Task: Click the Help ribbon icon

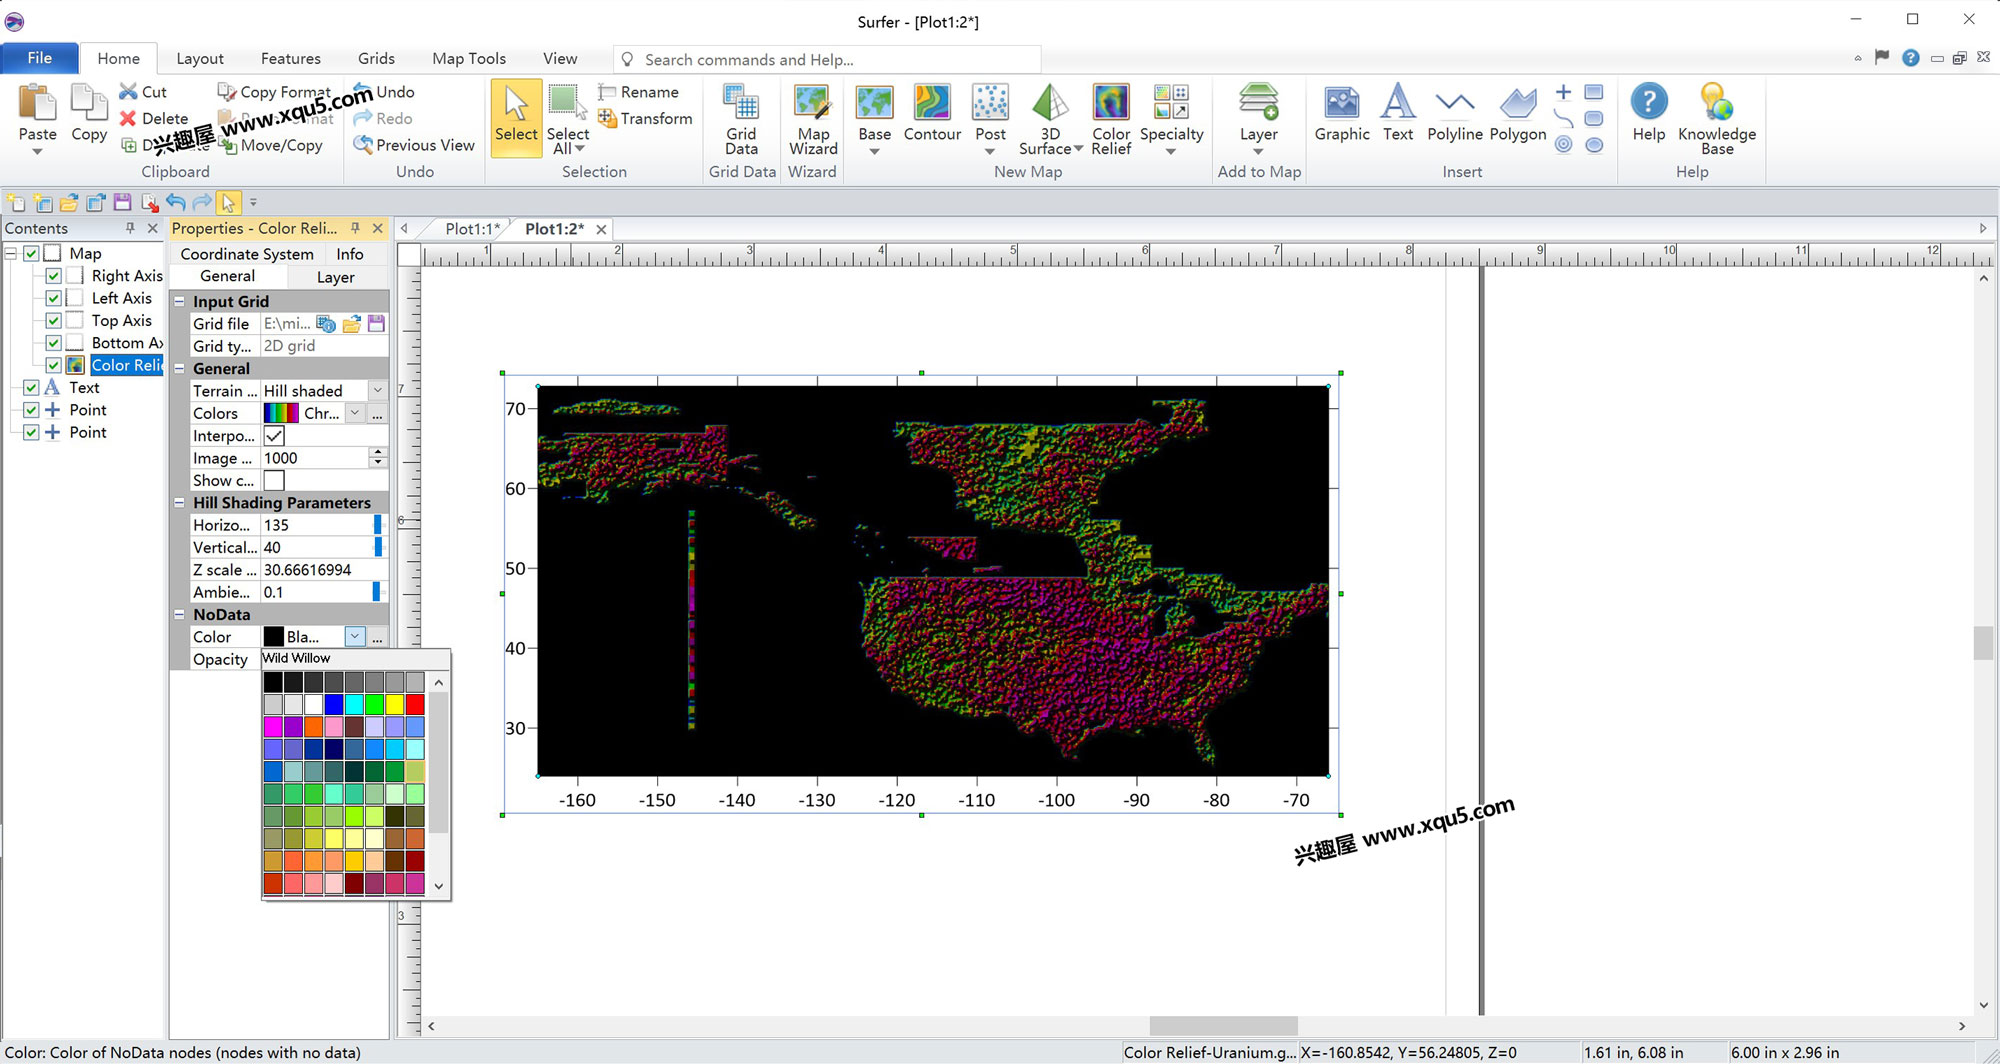Action: click(x=1649, y=114)
